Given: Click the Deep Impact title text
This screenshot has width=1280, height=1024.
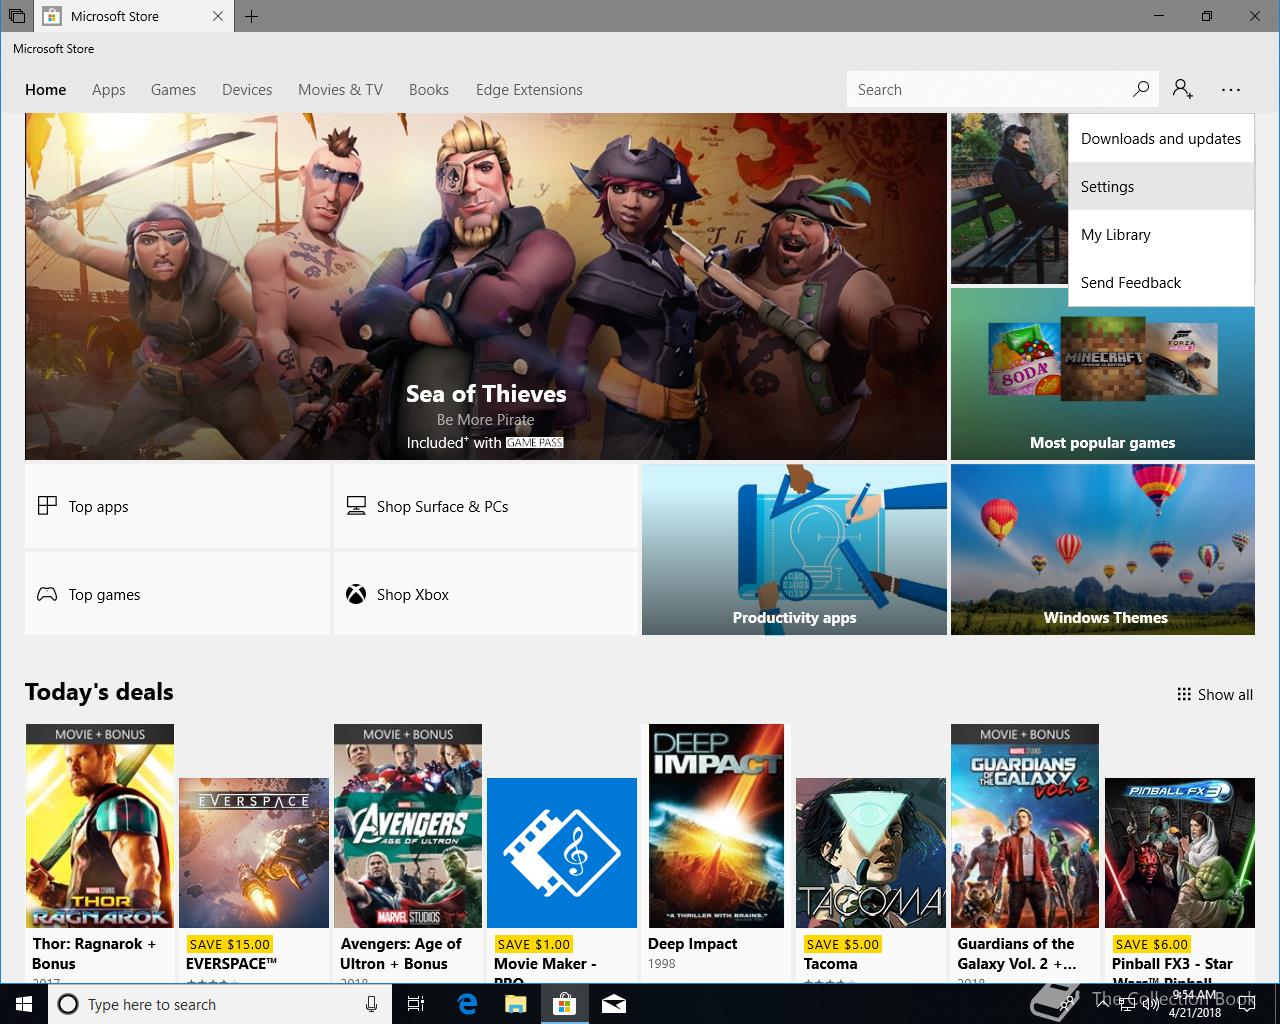Looking at the screenshot, I should point(693,944).
